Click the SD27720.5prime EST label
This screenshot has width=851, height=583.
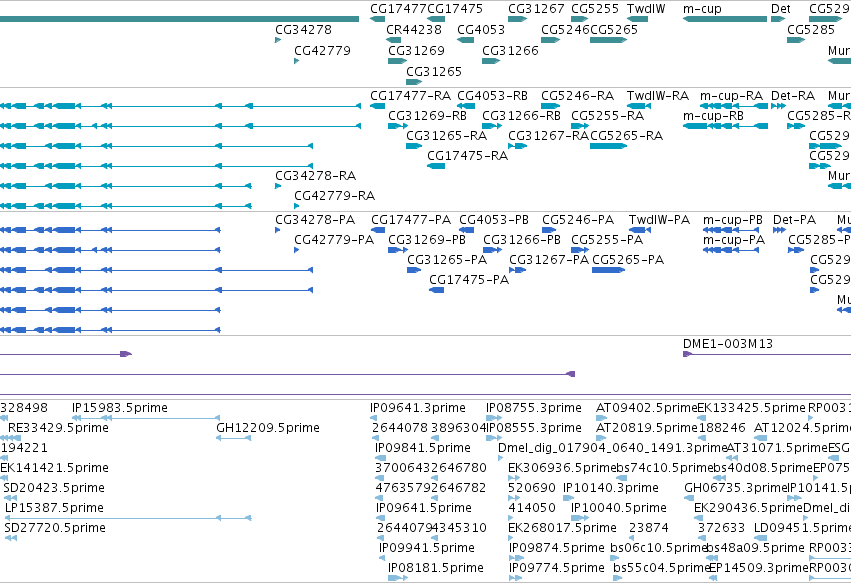pyautogui.click(x=55, y=528)
